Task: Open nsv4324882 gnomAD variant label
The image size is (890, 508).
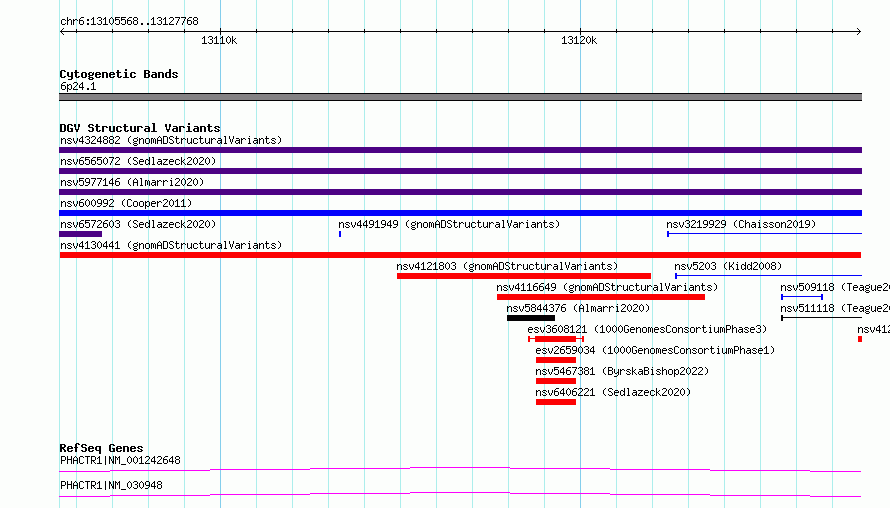Action: point(171,140)
